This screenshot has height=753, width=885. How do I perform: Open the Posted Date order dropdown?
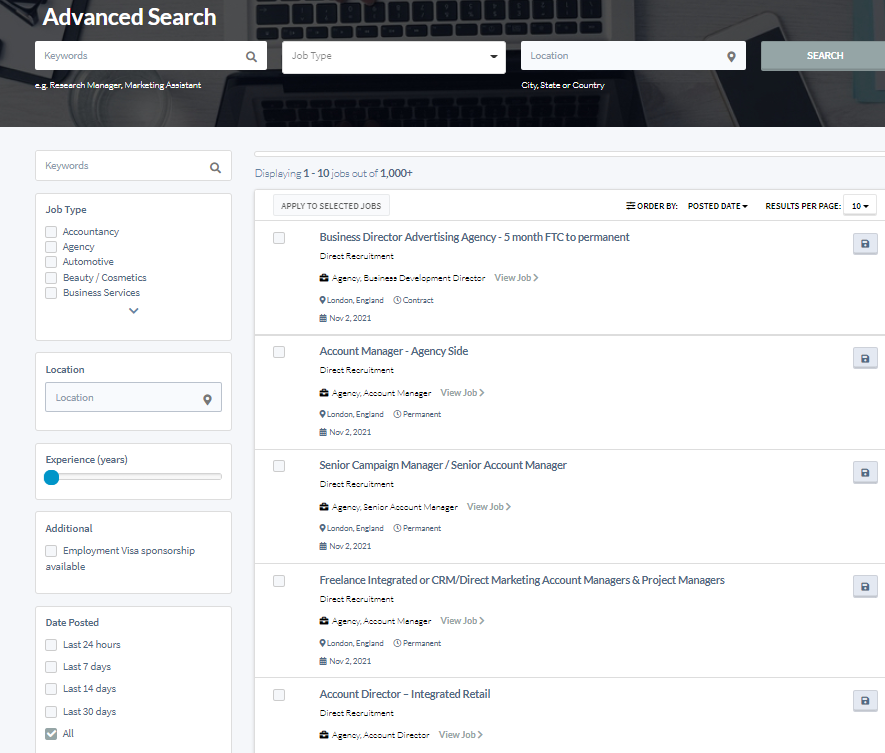click(717, 206)
